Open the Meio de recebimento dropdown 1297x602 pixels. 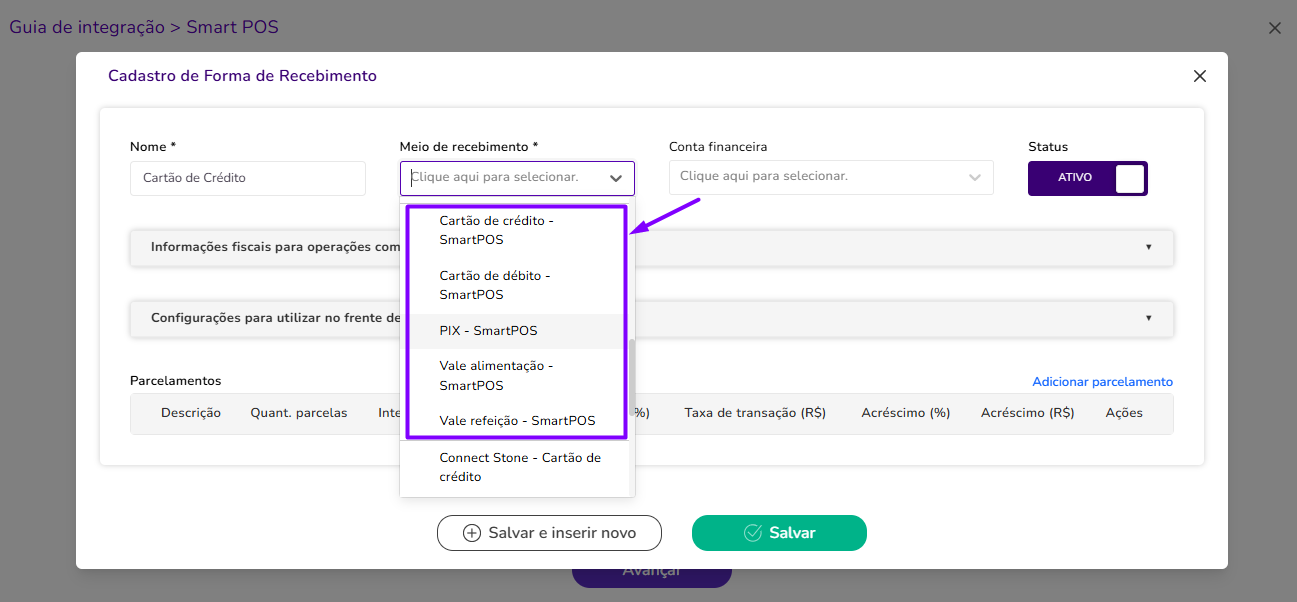coord(517,178)
